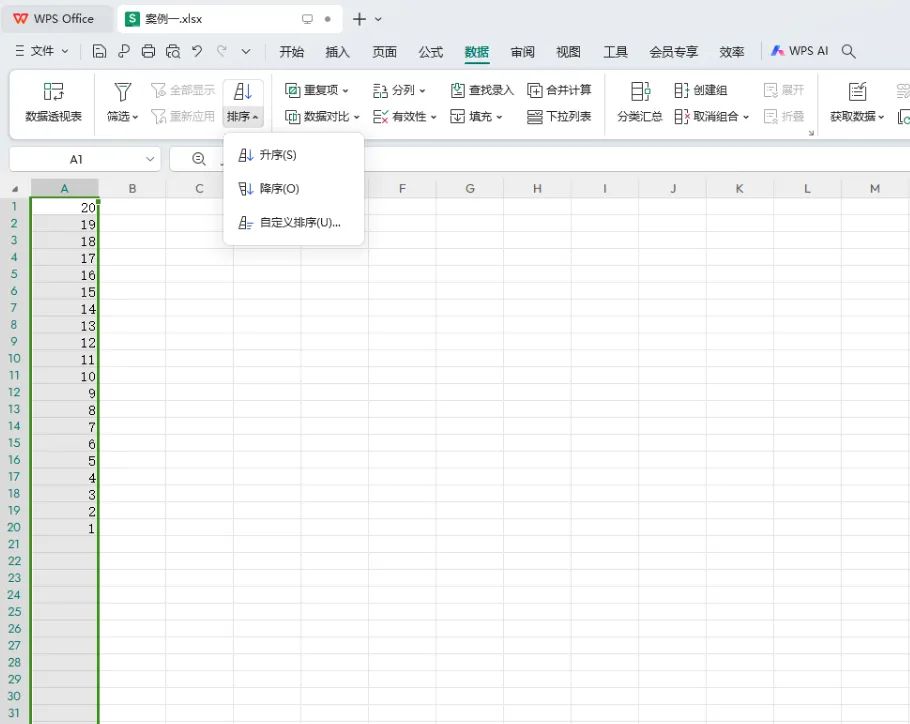The width and height of the screenshot is (910, 724).
Task: Click cell containing value 11
Action: coord(64,359)
